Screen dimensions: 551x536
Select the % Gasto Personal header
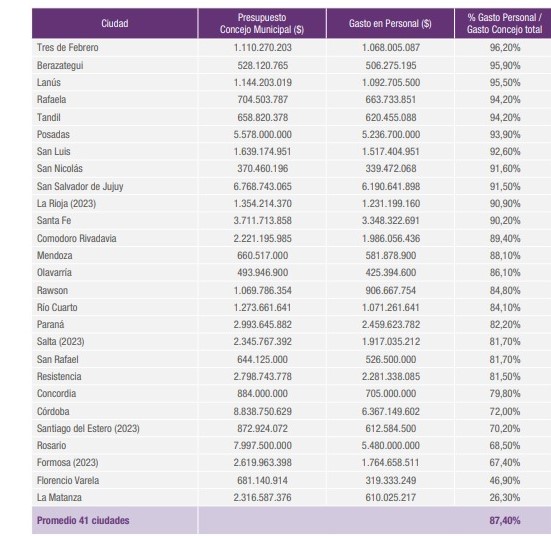(x=504, y=24)
